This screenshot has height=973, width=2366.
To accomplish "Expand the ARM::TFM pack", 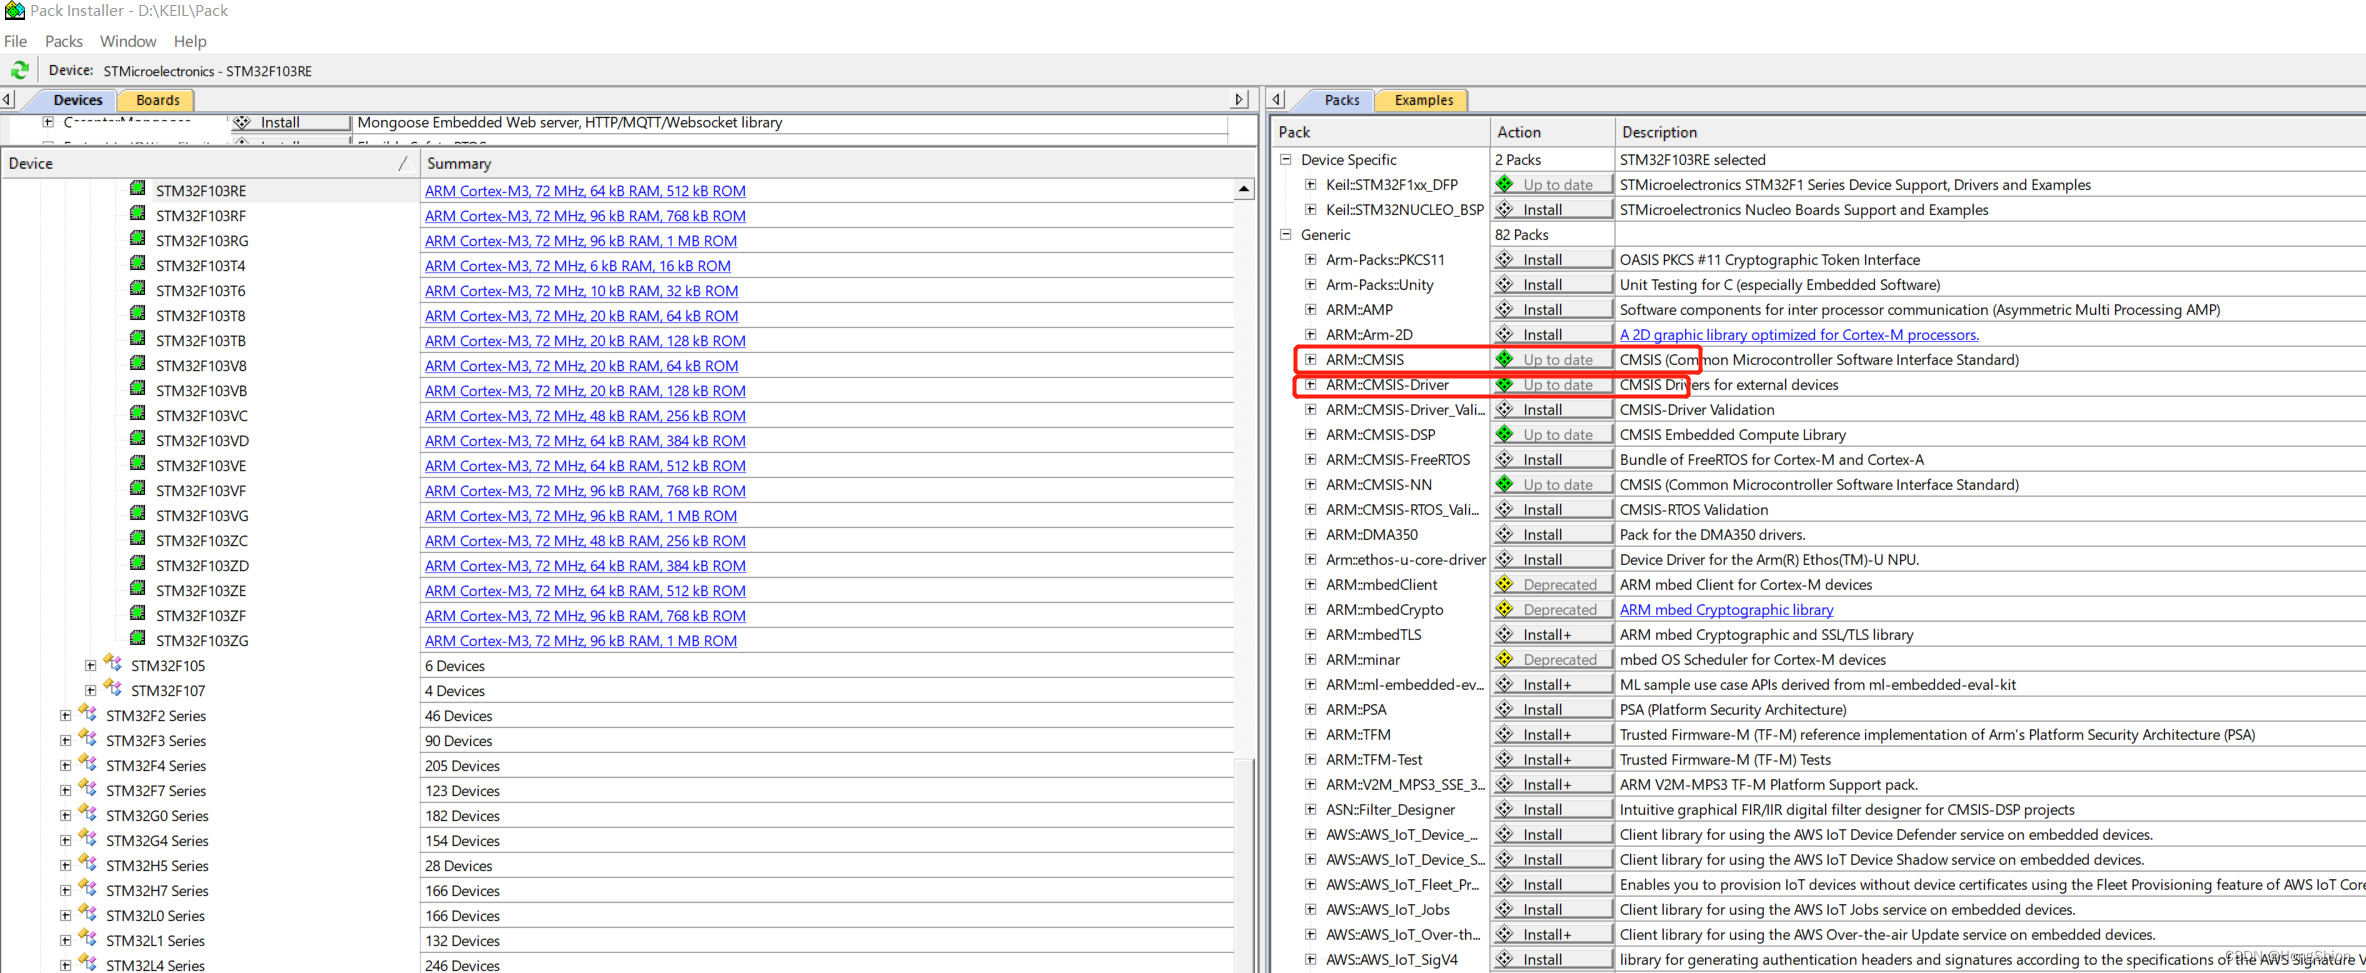I will point(1311,734).
